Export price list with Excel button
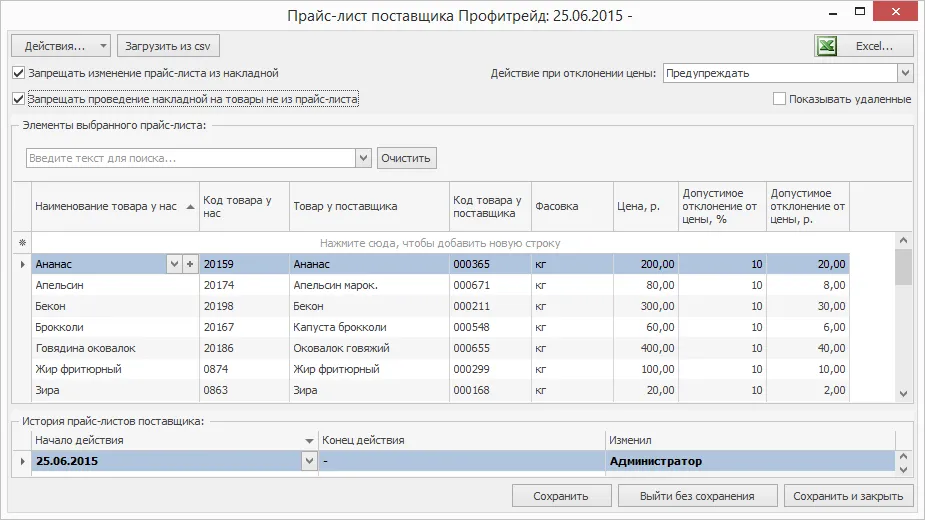This screenshot has height=520, width=925. 864,46
